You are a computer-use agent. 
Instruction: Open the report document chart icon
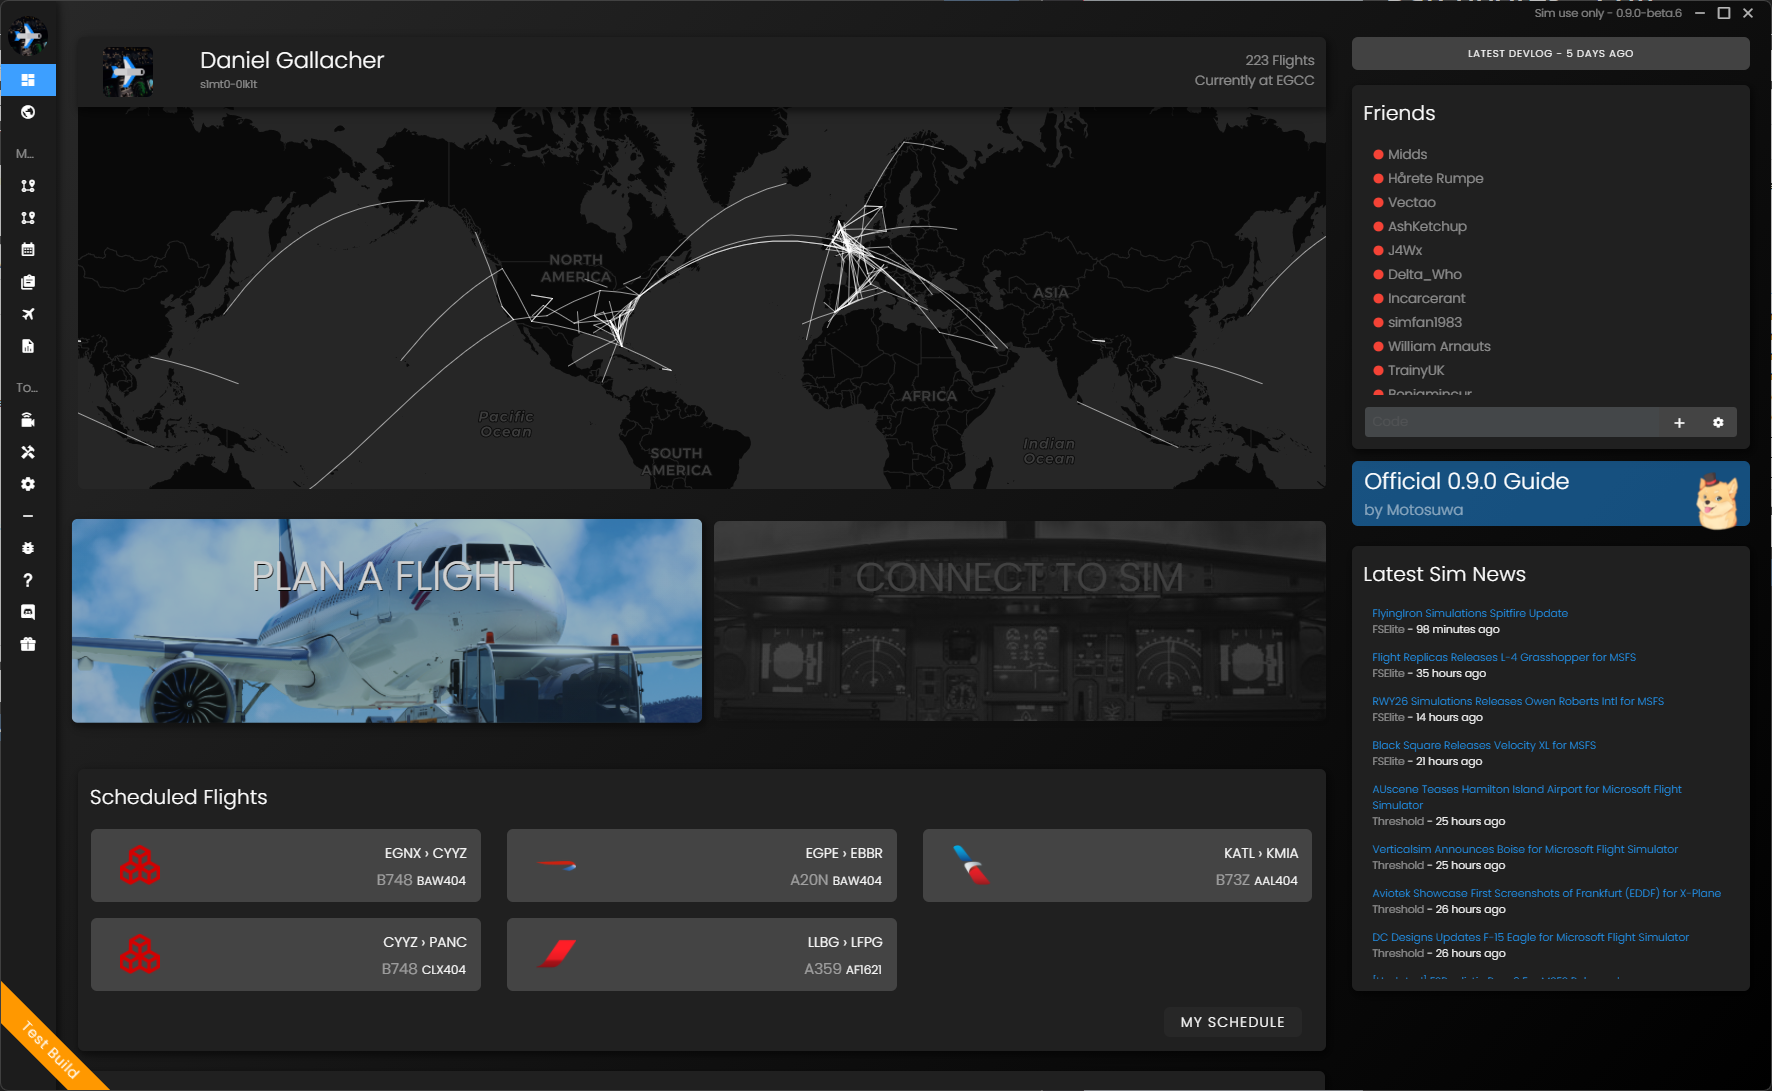pyautogui.click(x=28, y=346)
